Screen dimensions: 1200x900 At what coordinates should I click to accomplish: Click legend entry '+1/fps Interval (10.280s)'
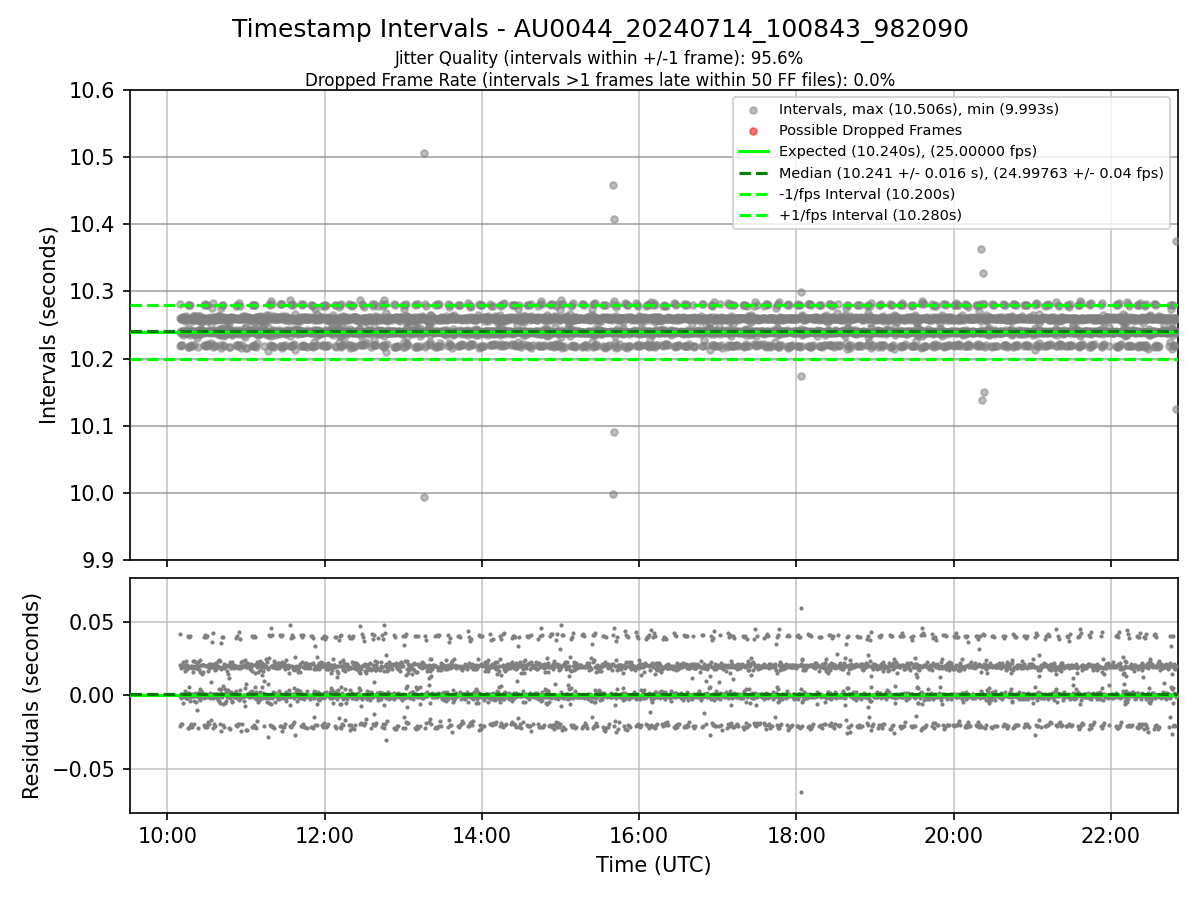tap(870, 214)
